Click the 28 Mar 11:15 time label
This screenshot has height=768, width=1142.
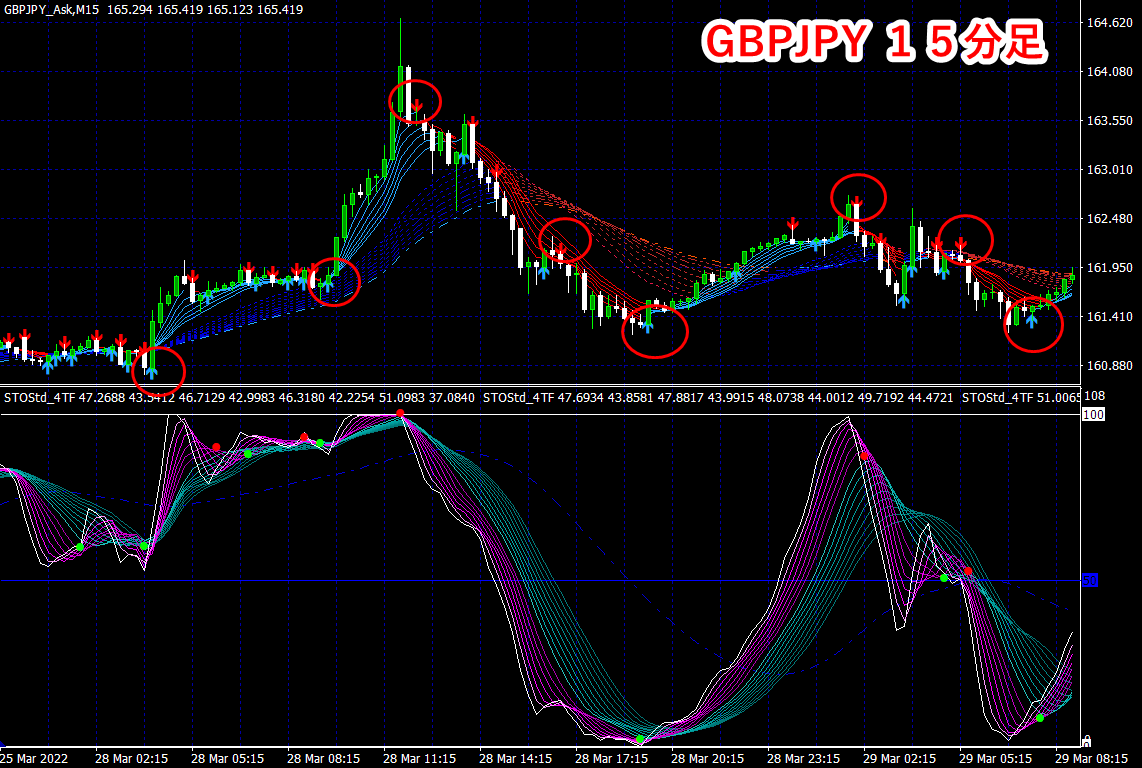420,759
